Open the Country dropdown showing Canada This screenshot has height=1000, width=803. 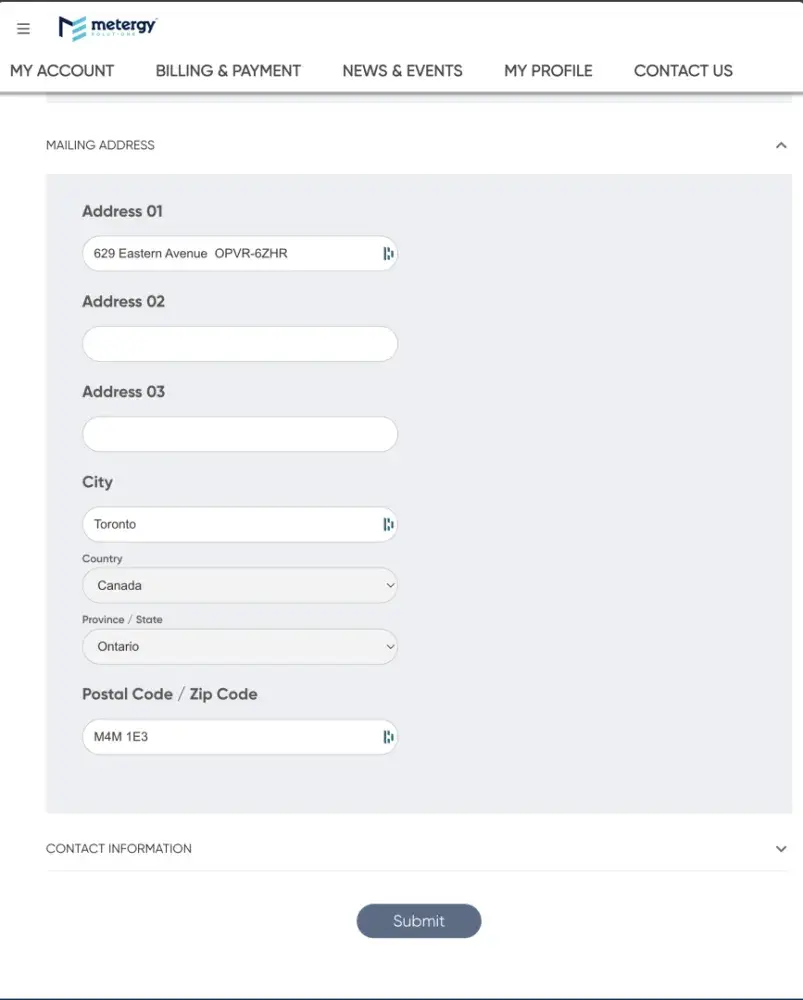point(239,585)
